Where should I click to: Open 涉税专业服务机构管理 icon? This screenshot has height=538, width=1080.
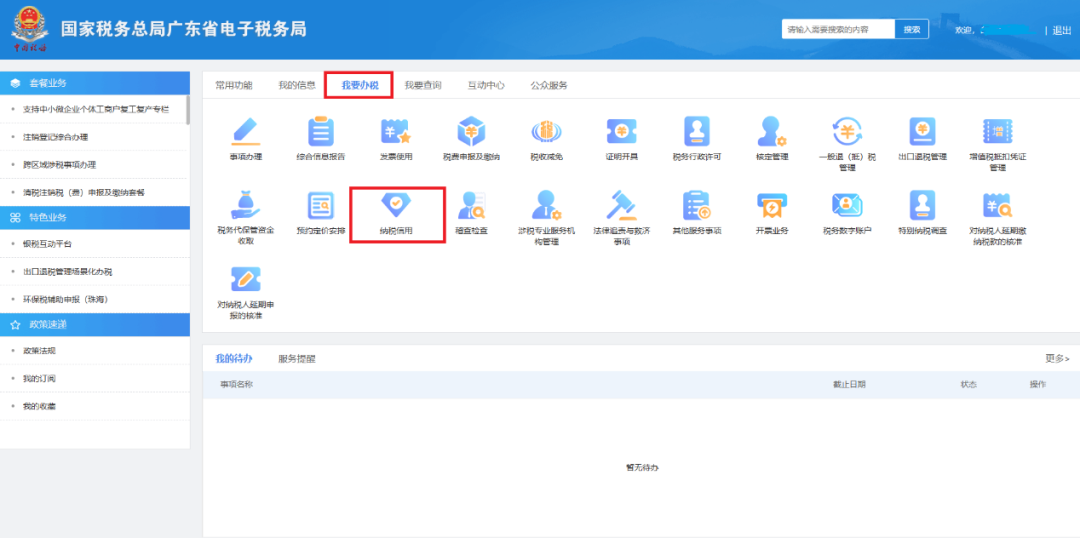click(x=547, y=205)
